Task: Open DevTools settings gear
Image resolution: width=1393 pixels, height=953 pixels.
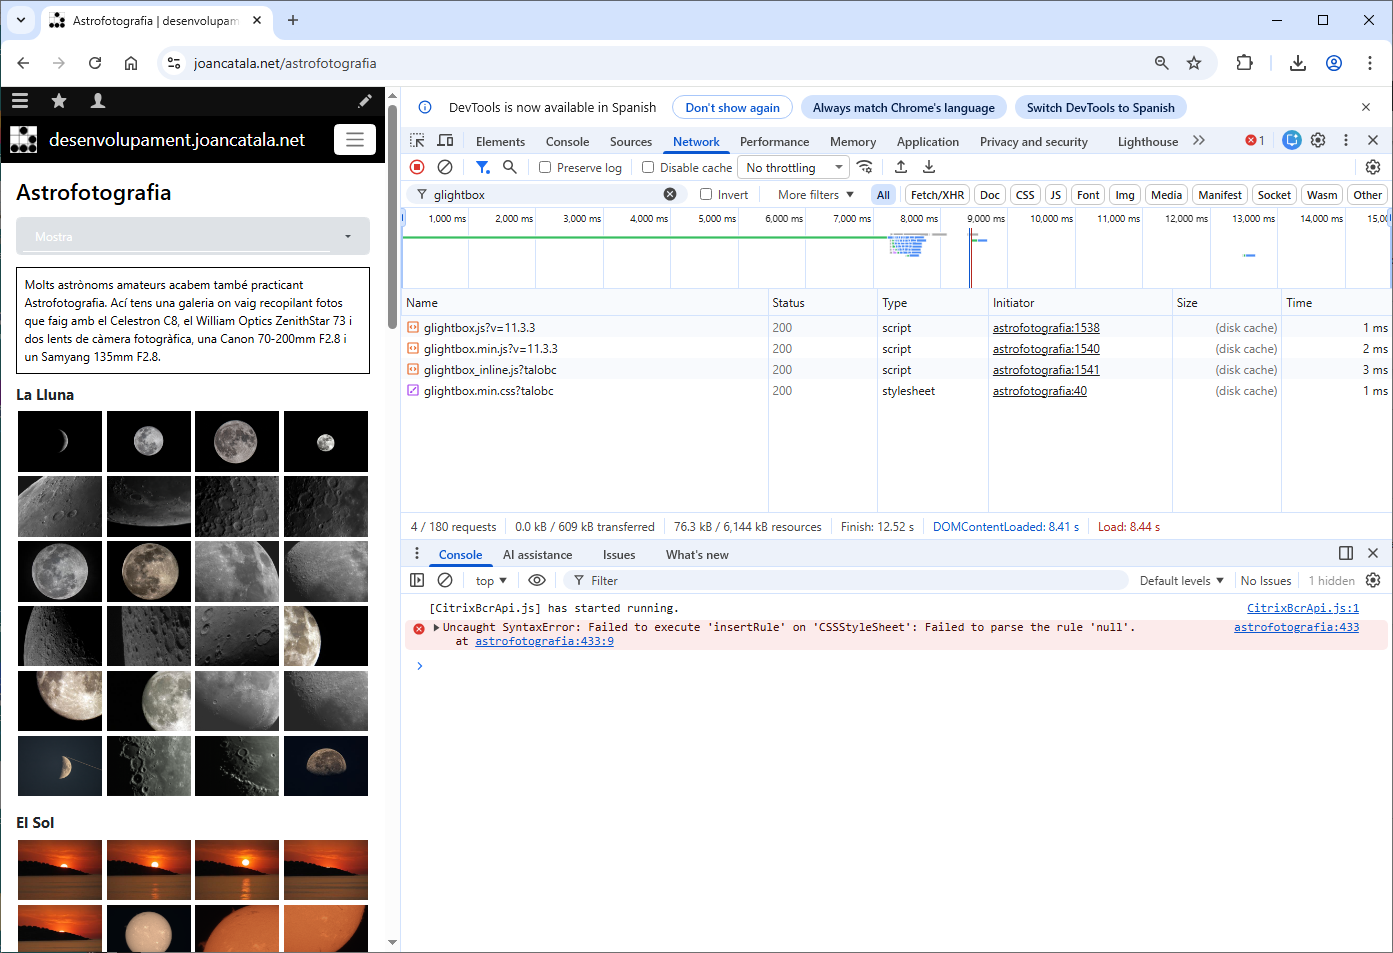Action: click(1318, 141)
